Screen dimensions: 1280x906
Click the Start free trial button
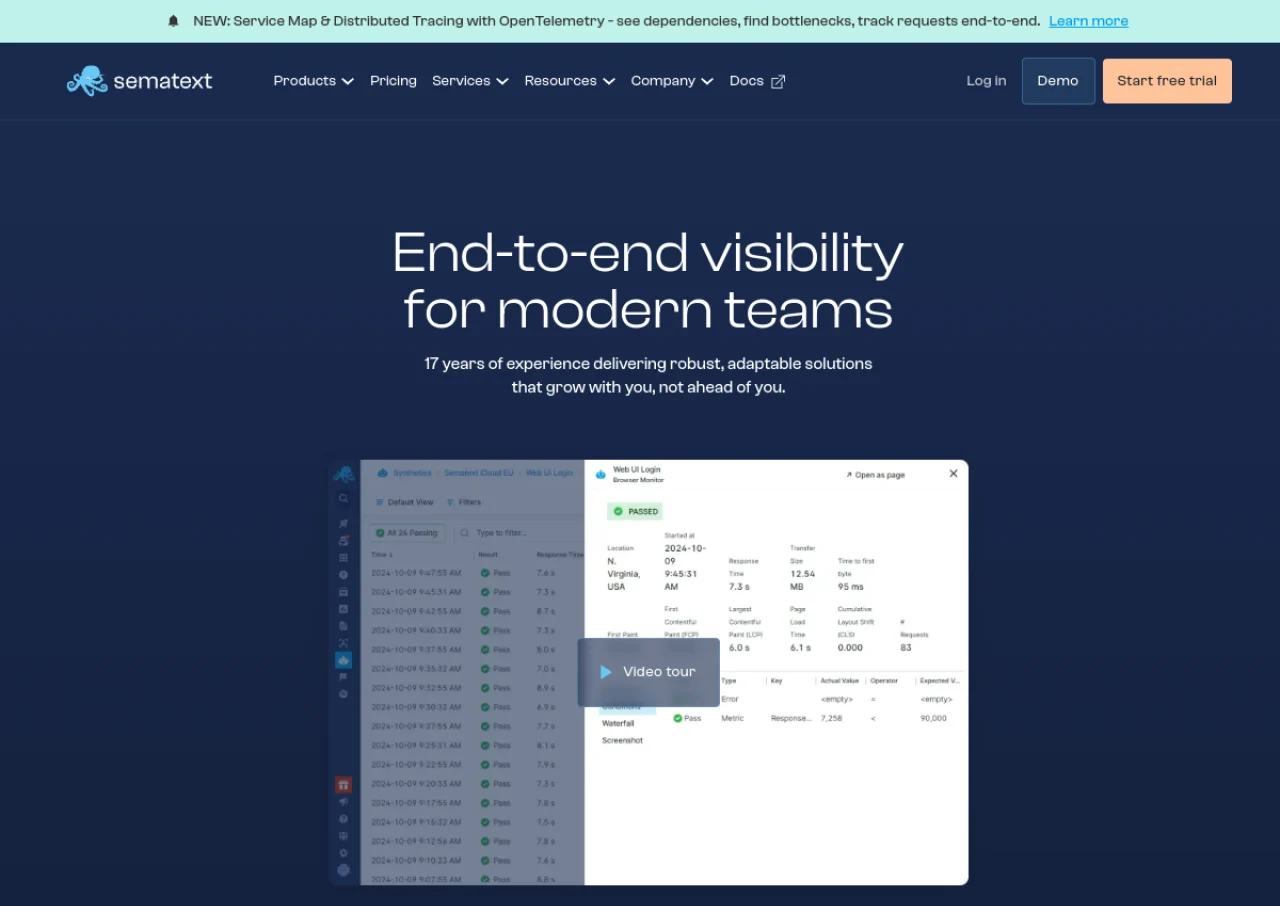coord(1167,81)
